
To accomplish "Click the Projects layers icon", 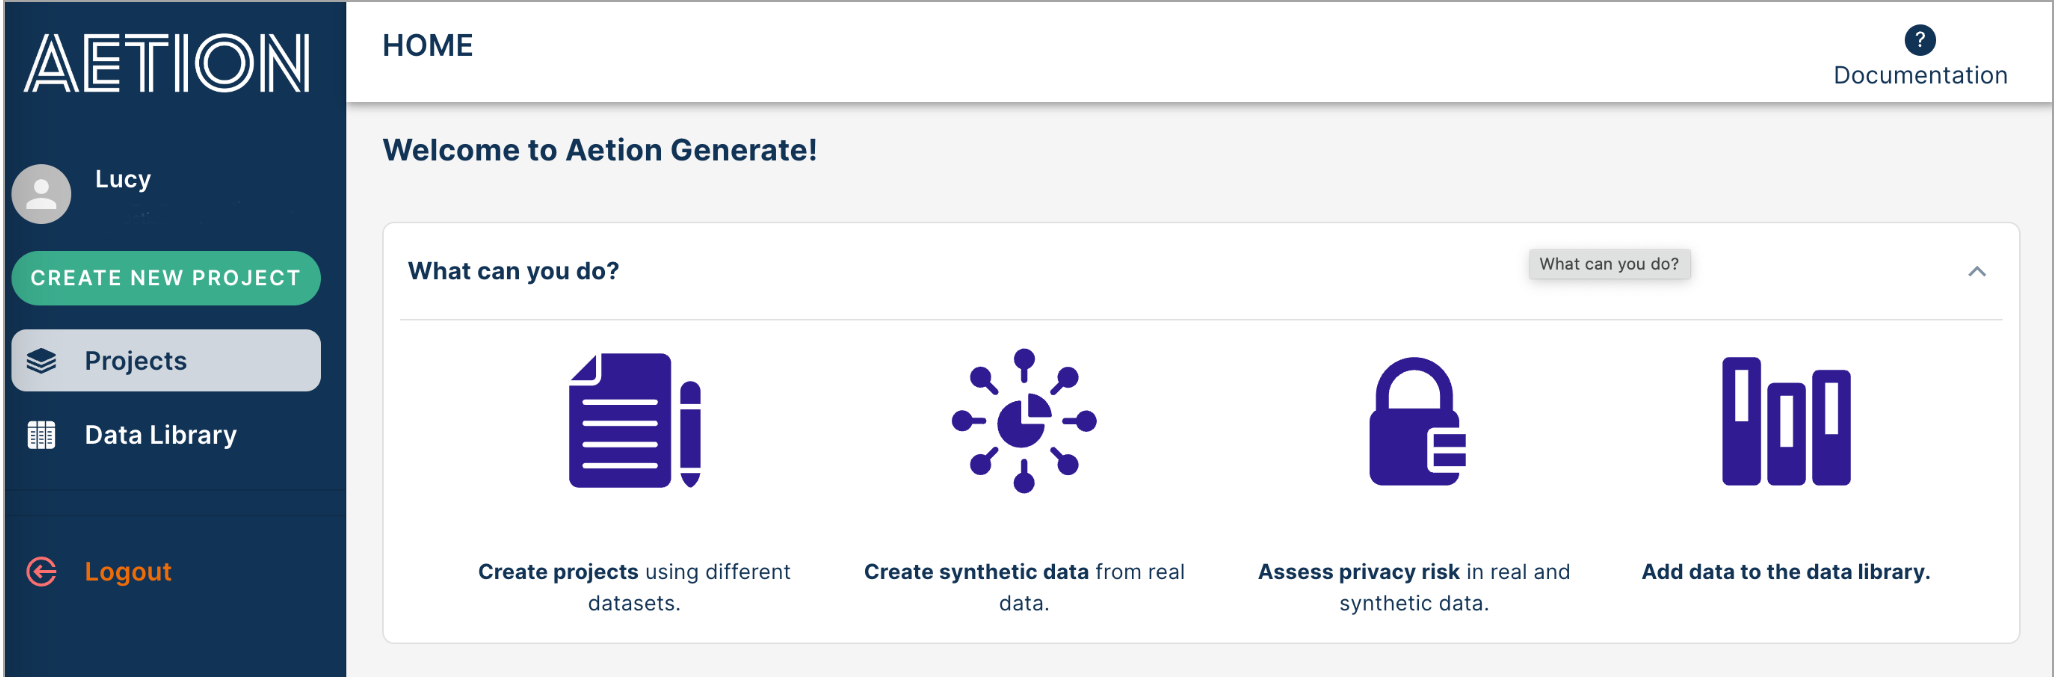I will pos(41,361).
